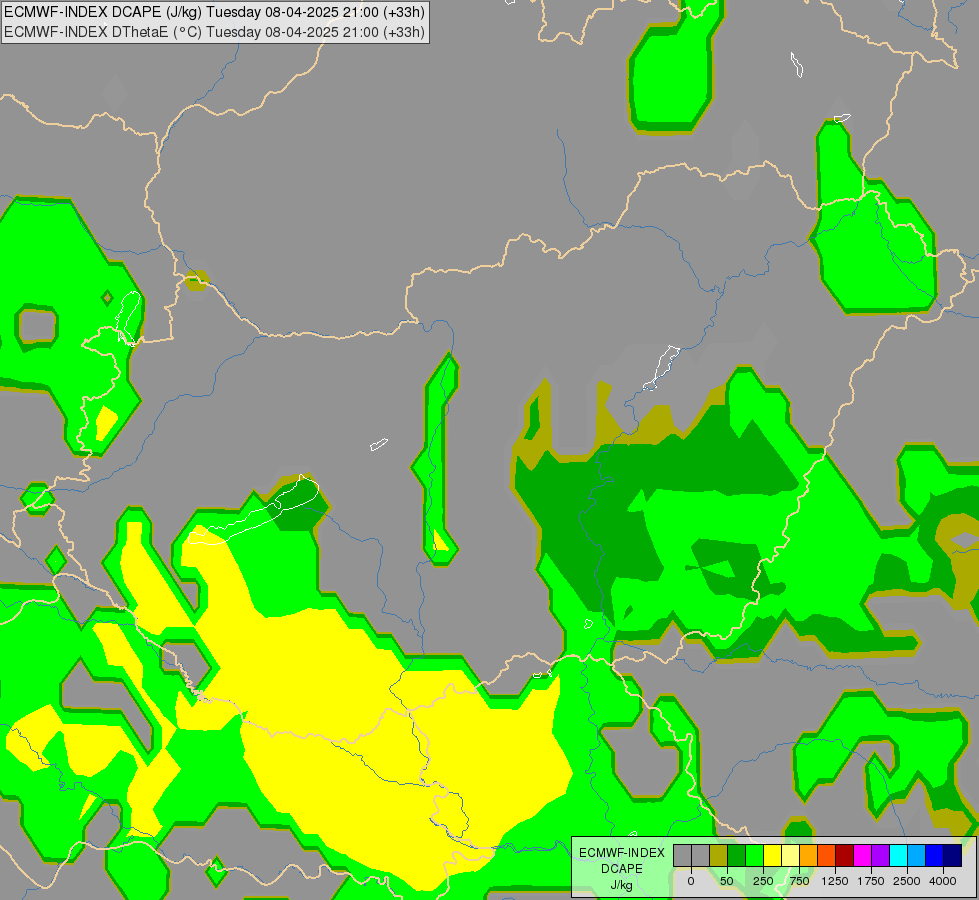Click the legend value 50

(x=727, y=881)
